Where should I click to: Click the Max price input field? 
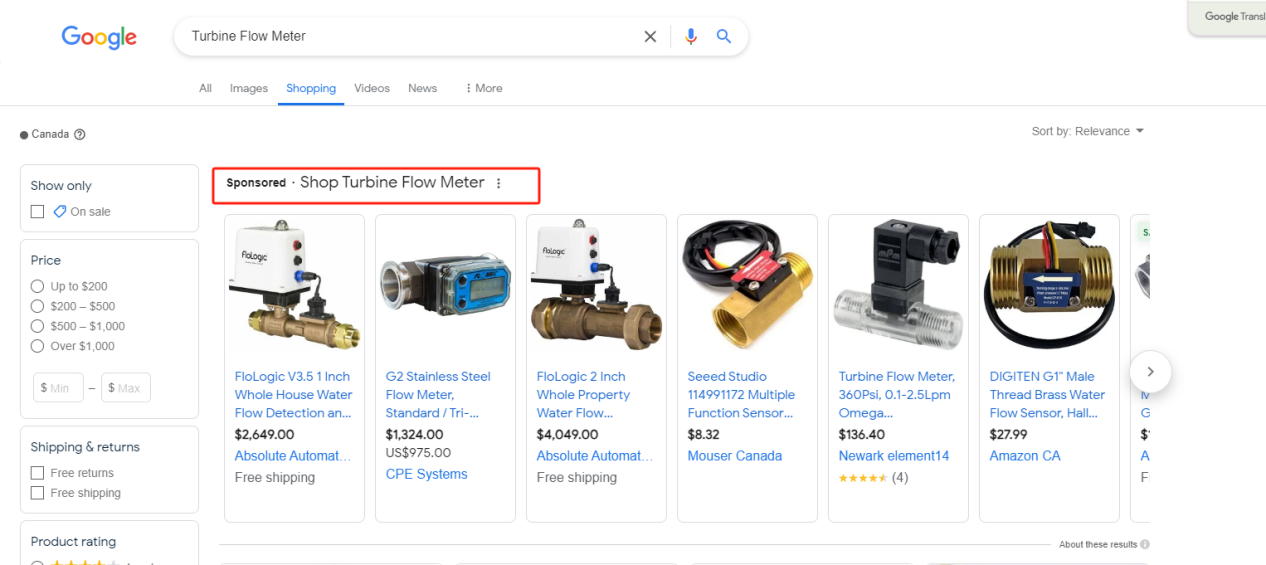coord(126,388)
